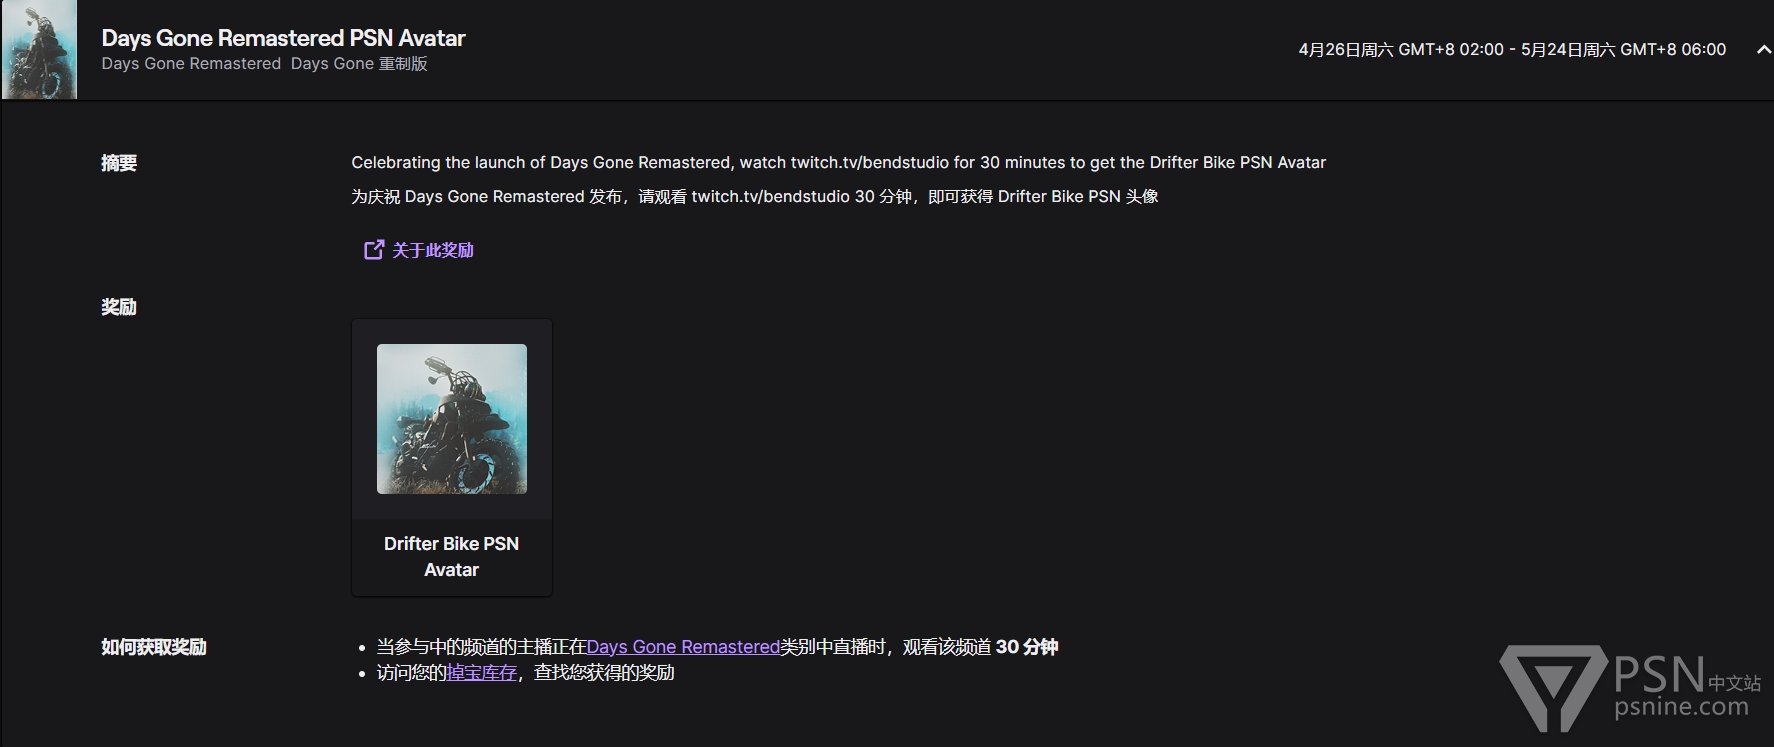Click the Drifter Bike PSN Avatar label
Image resolution: width=1774 pixels, height=747 pixels.
click(x=452, y=557)
